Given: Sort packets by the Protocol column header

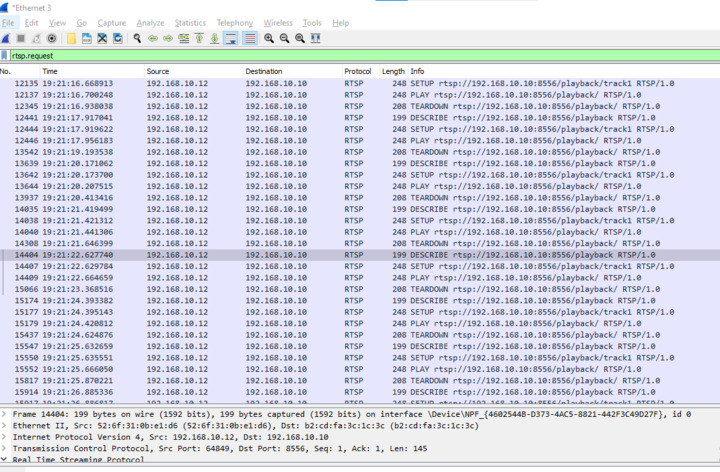Looking at the screenshot, I should [358, 72].
